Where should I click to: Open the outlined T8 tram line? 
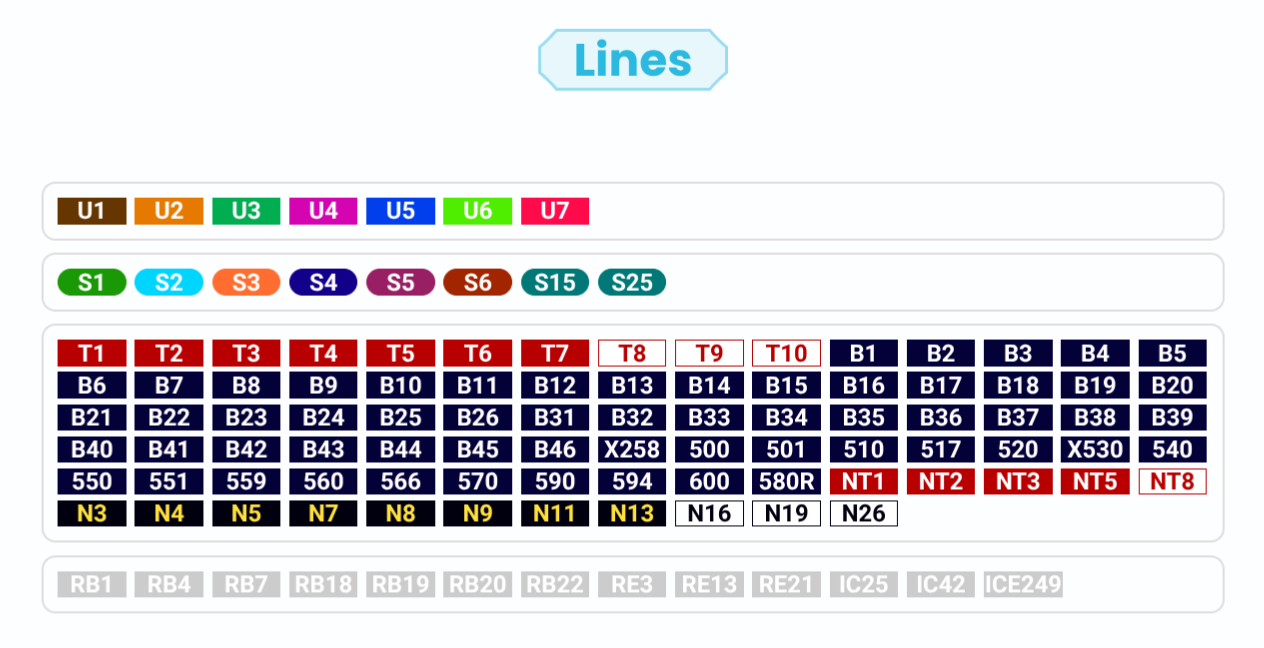click(632, 353)
